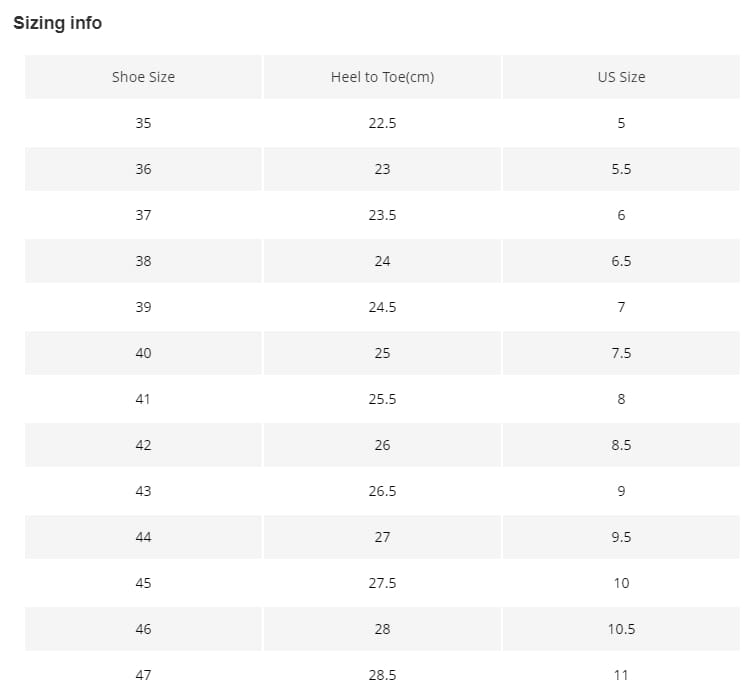Image resolution: width=749 pixels, height=700 pixels.
Task: Select US size 5.5 cell
Action: click(621, 169)
